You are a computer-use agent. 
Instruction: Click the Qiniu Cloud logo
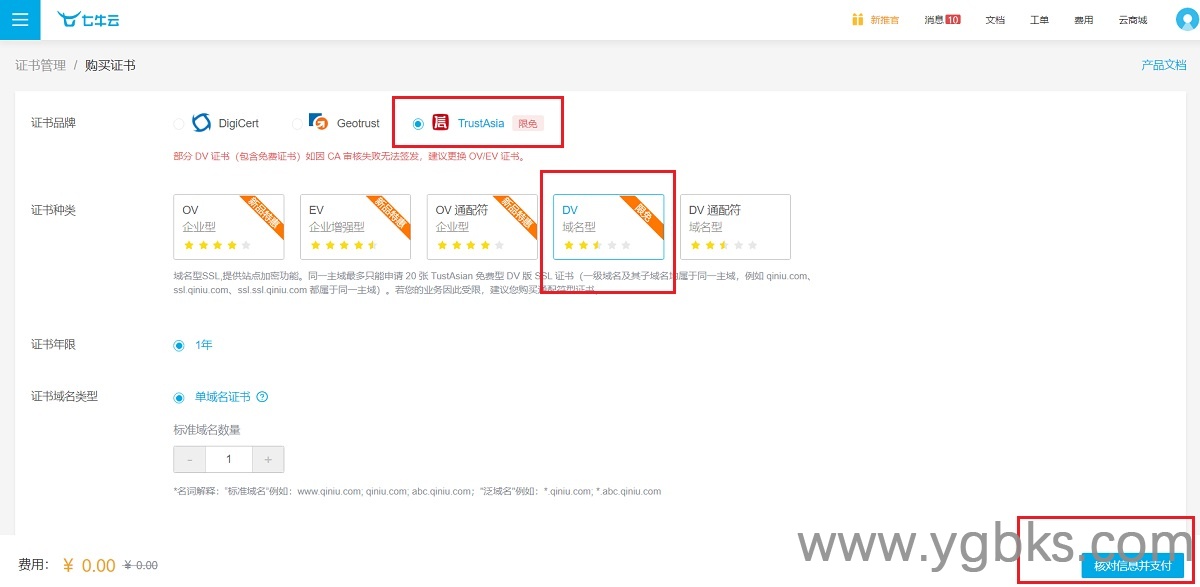(x=88, y=19)
